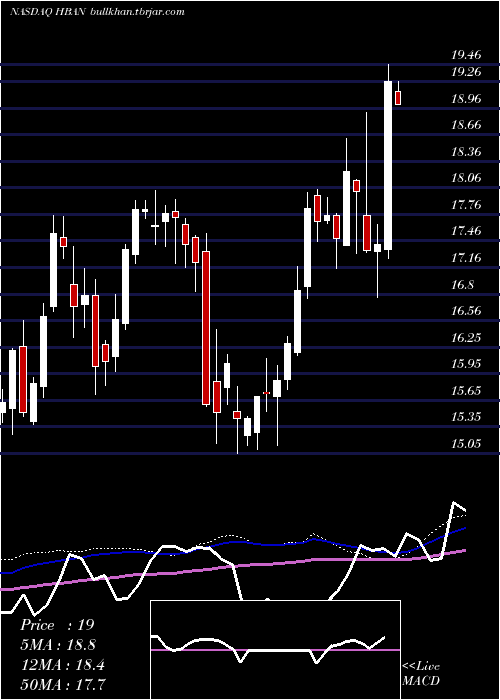Click the 16.8 price axis label
The width and height of the screenshot is (500, 700).
click(462, 284)
